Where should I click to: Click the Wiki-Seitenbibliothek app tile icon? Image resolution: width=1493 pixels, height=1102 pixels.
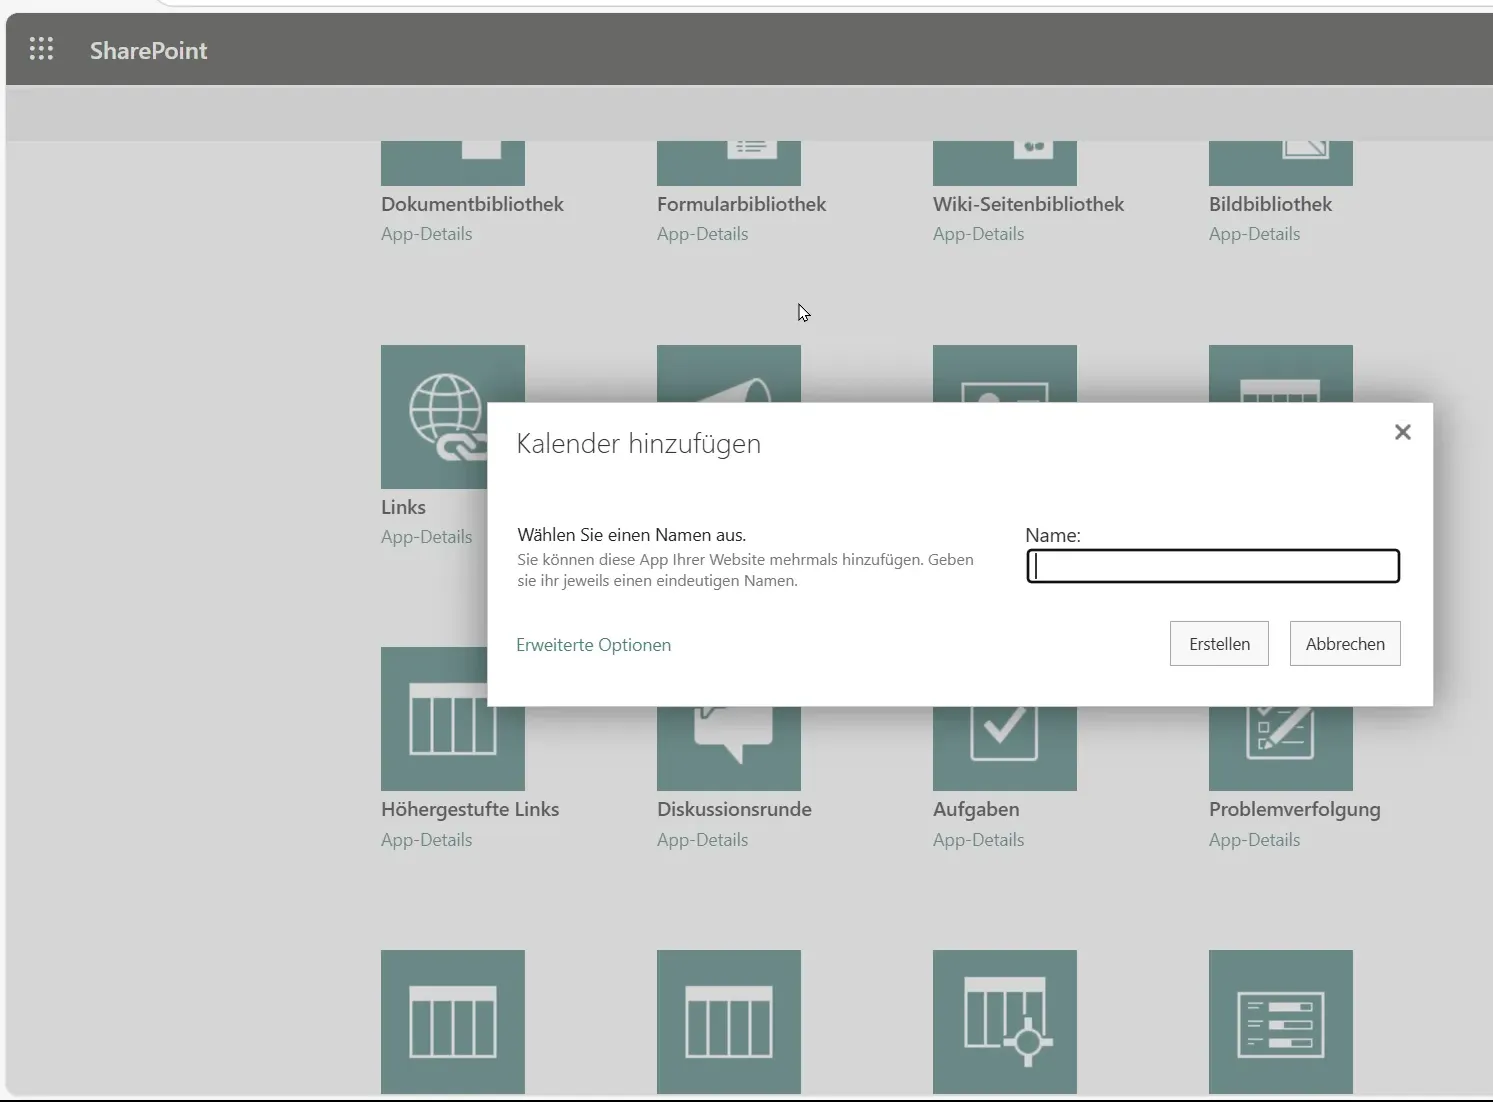point(1005,163)
